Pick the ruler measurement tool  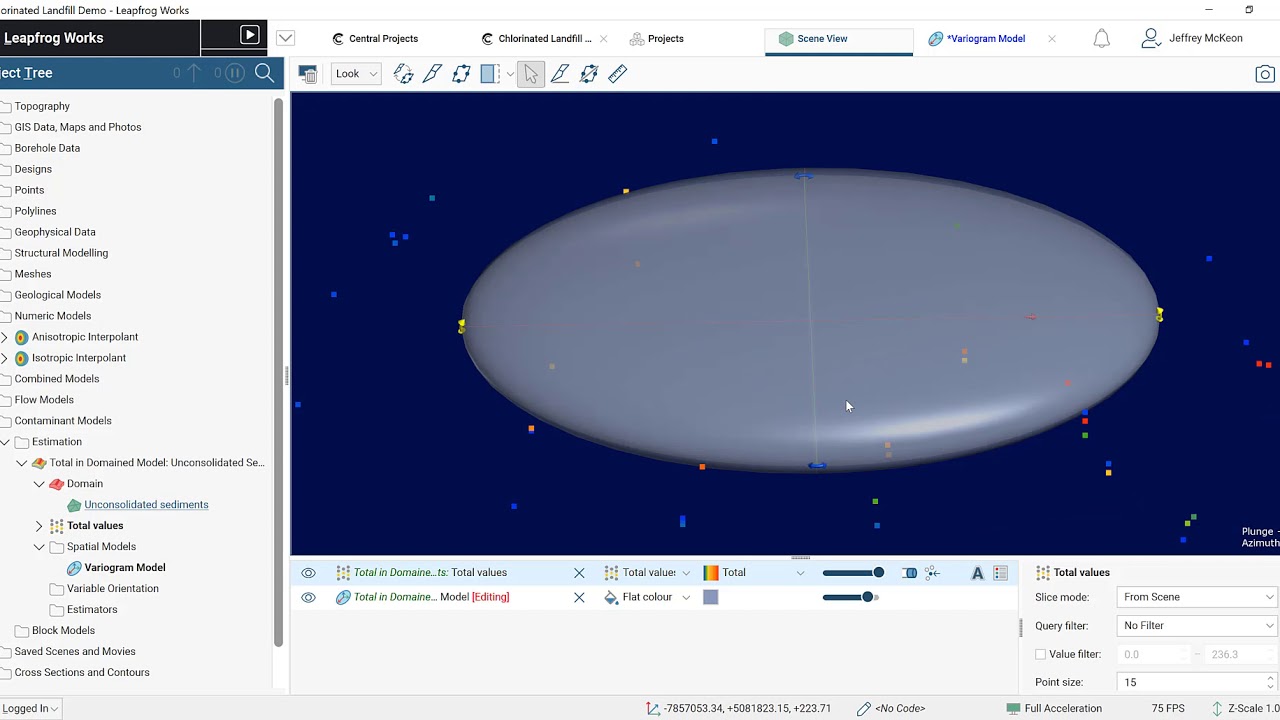[x=618, y=74]
